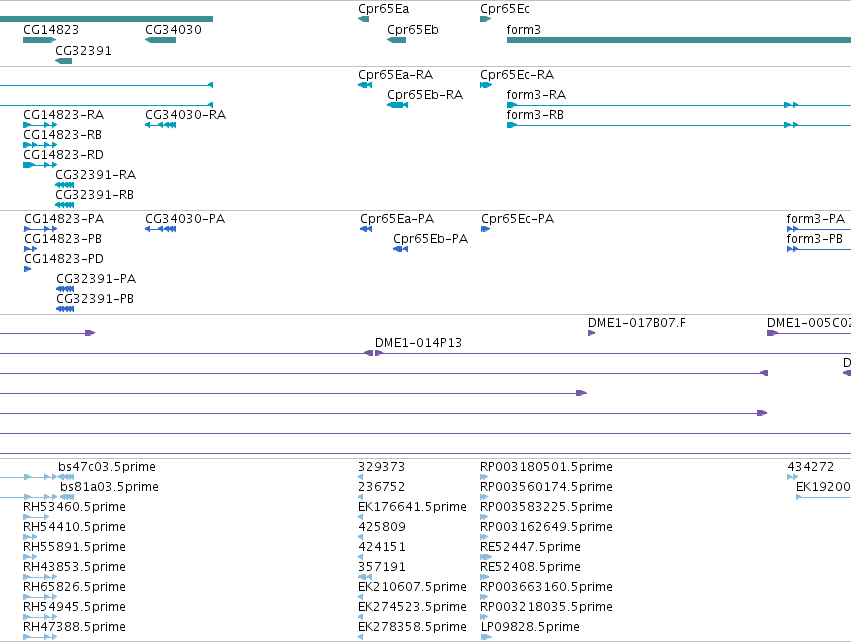Image resolution: width=851 pixels, height=642 pixels.
Task: Select the EK274523.5prime EST label
Action: click(x=412, y=607)
